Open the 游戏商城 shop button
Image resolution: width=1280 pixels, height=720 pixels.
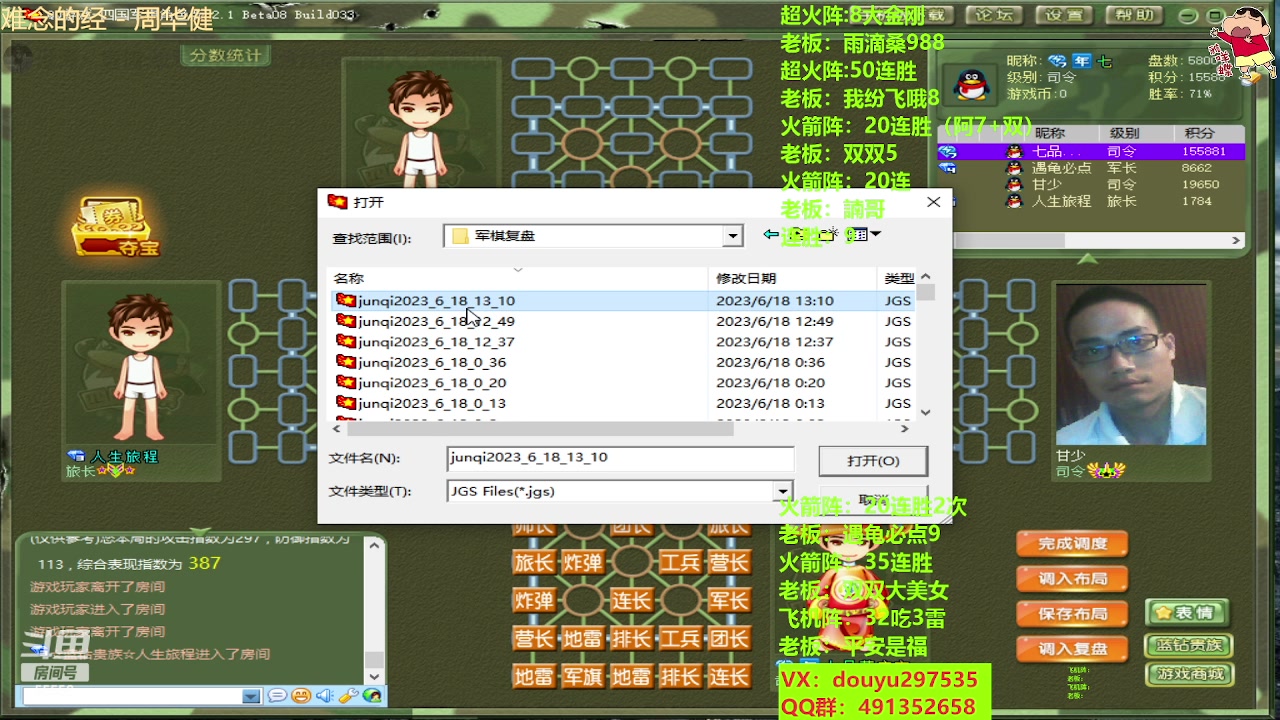(x=1189, y=674)
